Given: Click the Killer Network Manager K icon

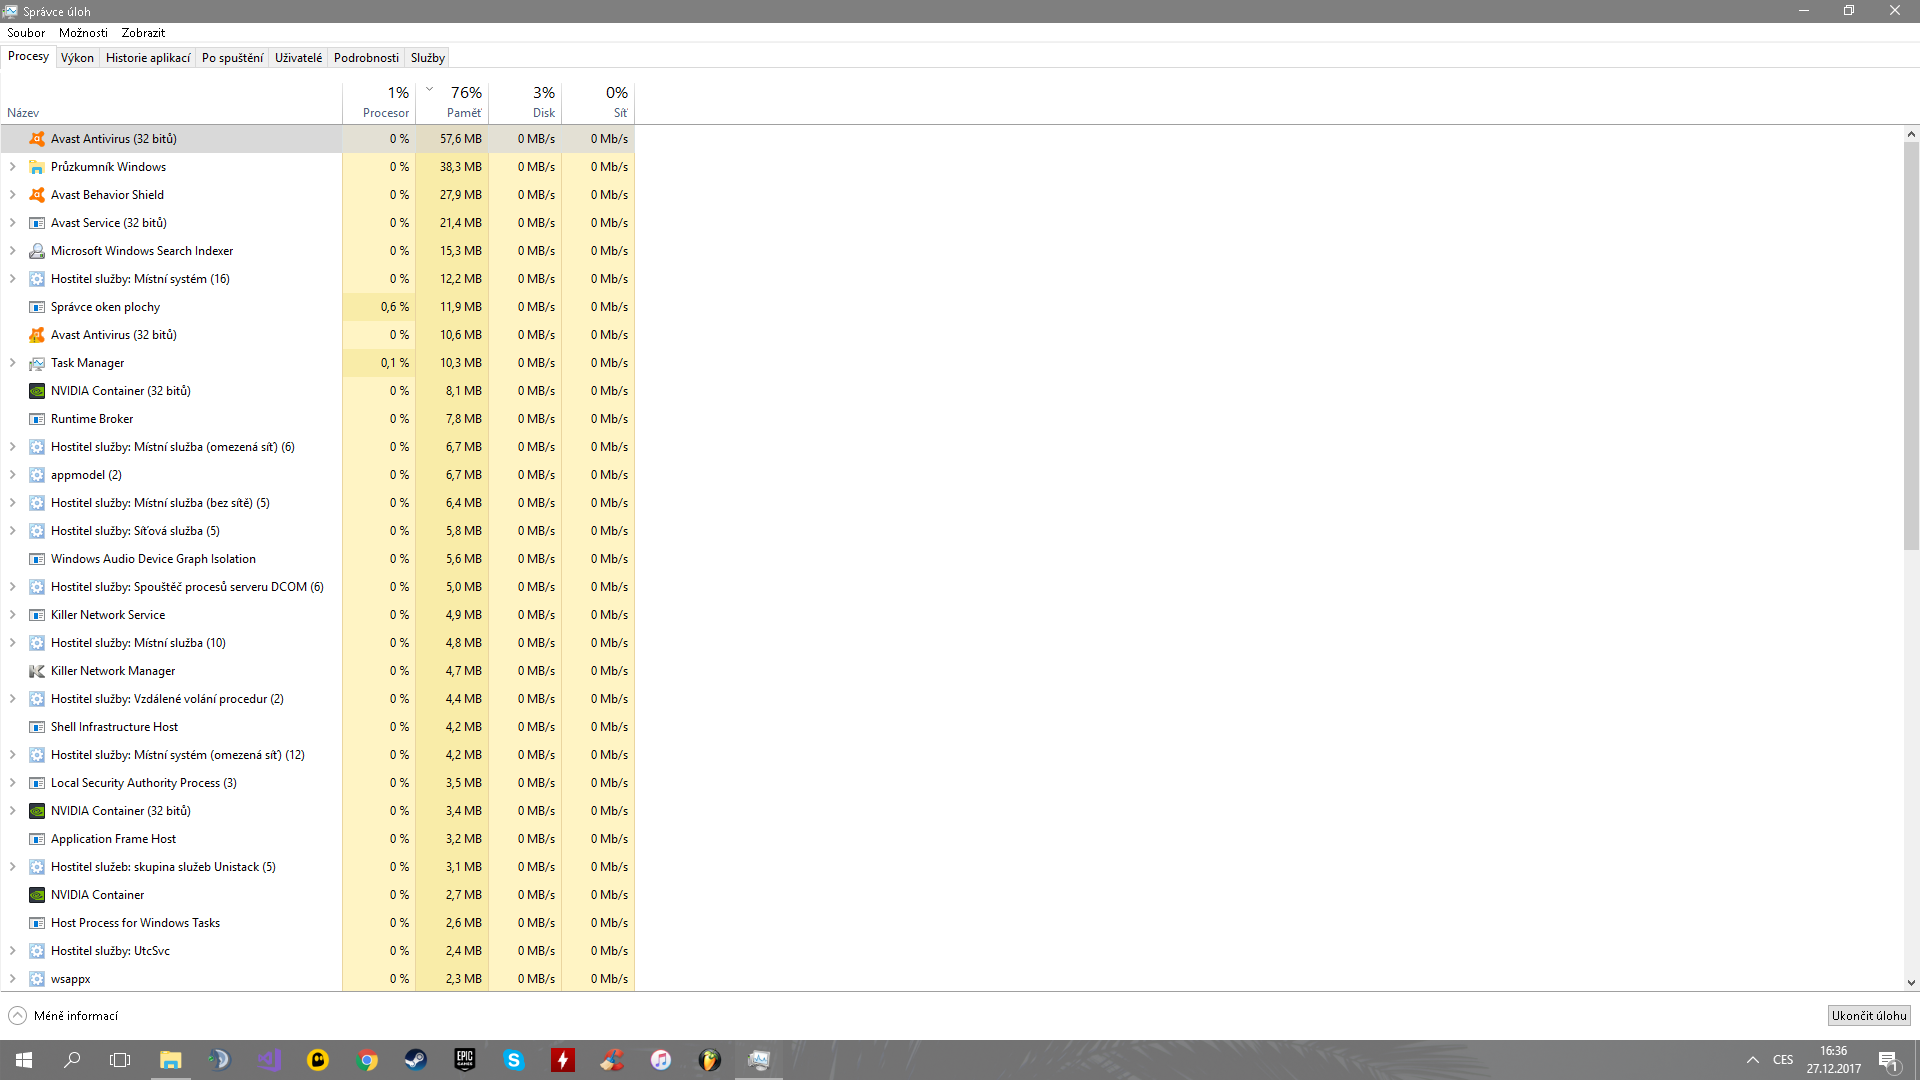Looking at the screenshot, I should (x=37, y=671).
